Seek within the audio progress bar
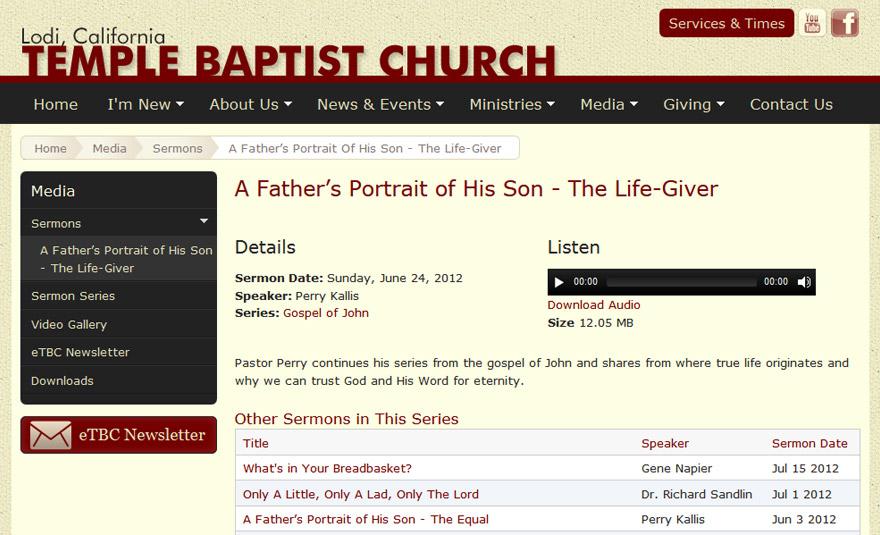Screen dimensions: 880x535 click(681, 282)
